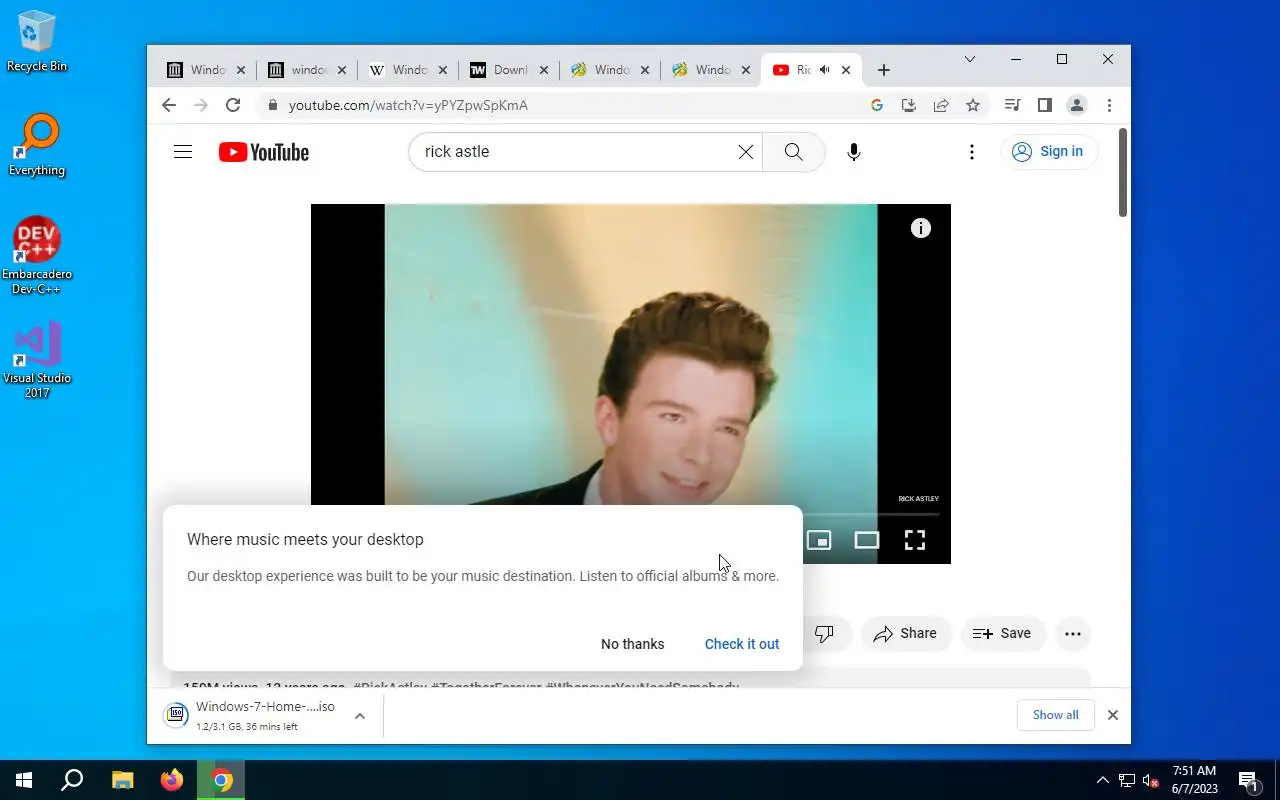Show video info card icon
Viewport: 1280px width, 800px height.
[921, 228]
